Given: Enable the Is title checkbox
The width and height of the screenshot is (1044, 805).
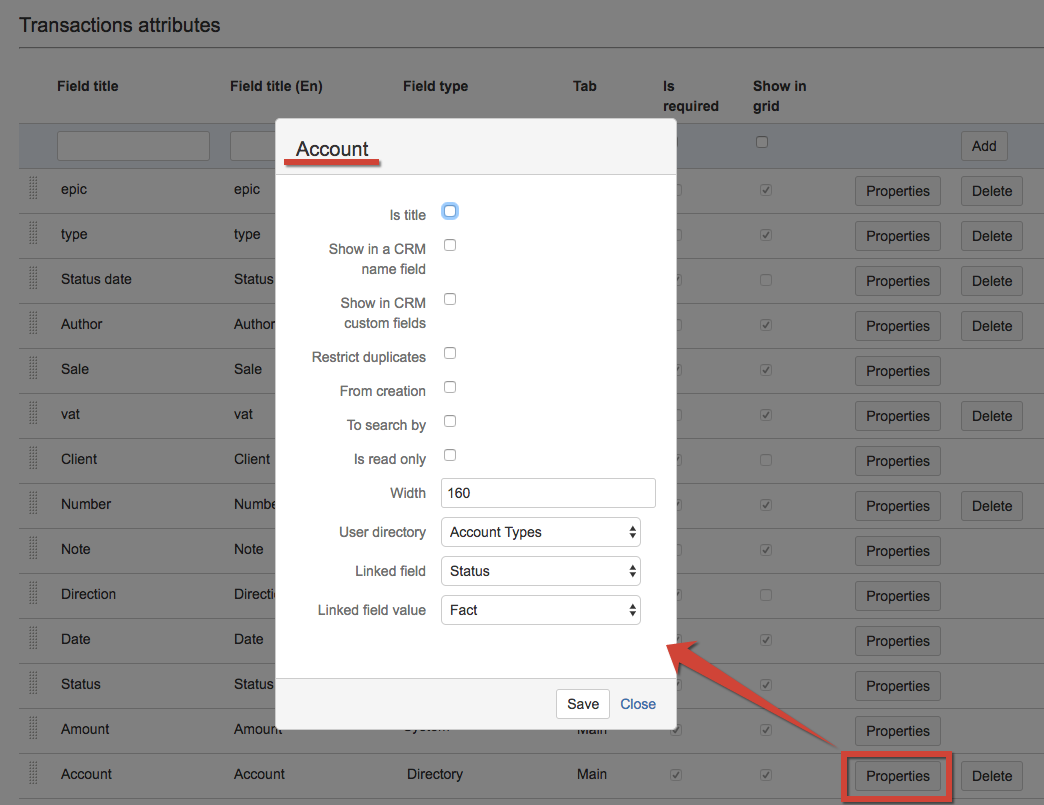Looking at the screenshot, I should click(450, 211).
